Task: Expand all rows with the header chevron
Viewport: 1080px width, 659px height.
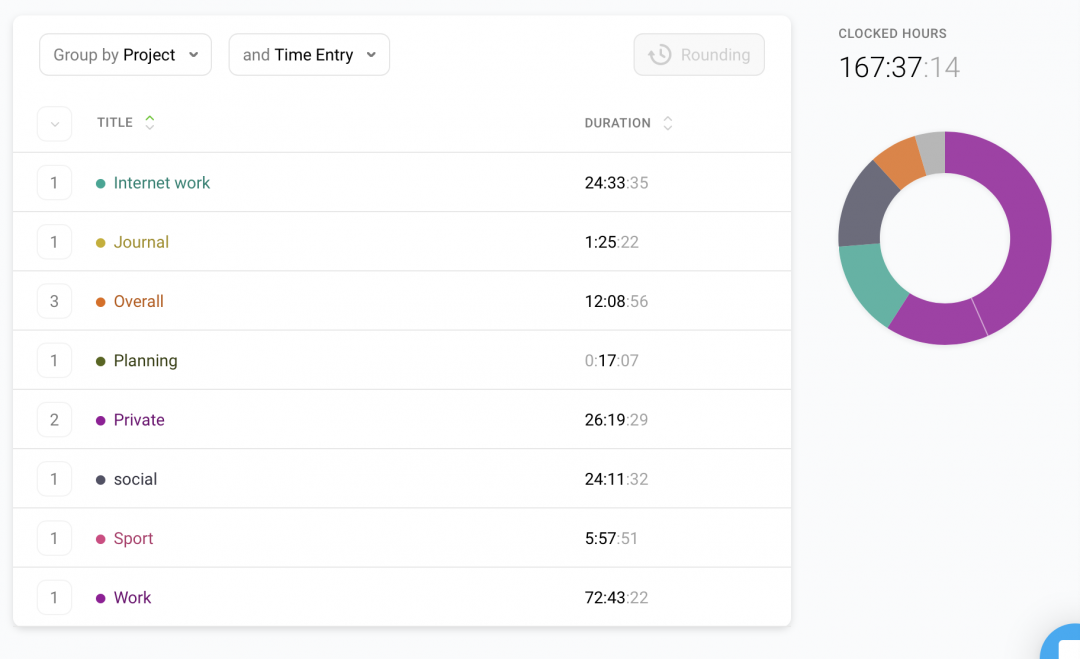Action: click(54, 124)
